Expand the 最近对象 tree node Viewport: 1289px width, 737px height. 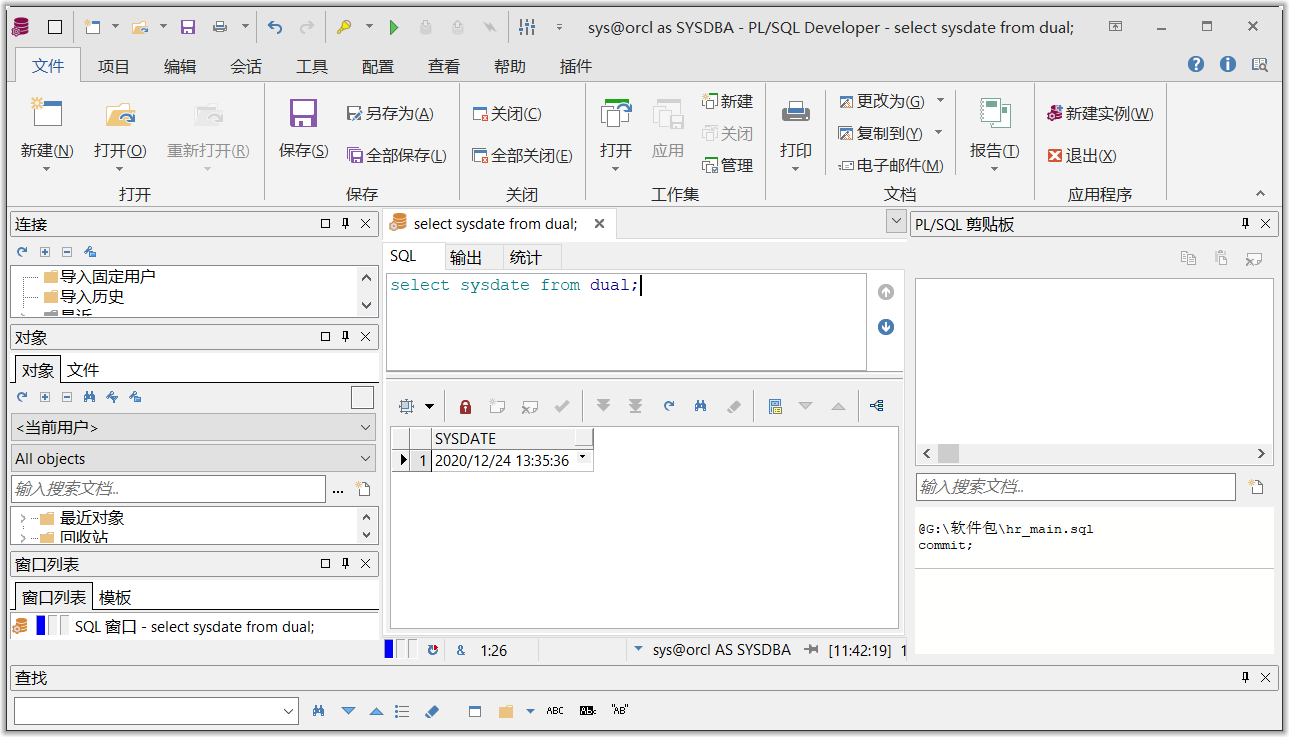[x=22, y=517]
